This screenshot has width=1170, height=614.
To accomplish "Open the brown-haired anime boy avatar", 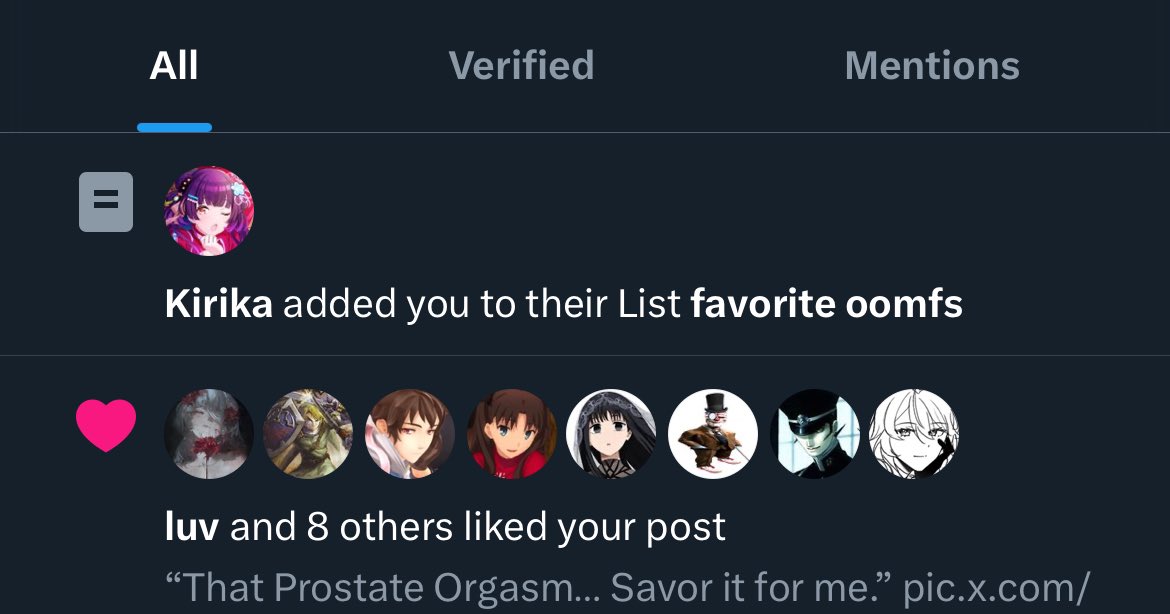I will pyautogui.click(x=410, y=433).
